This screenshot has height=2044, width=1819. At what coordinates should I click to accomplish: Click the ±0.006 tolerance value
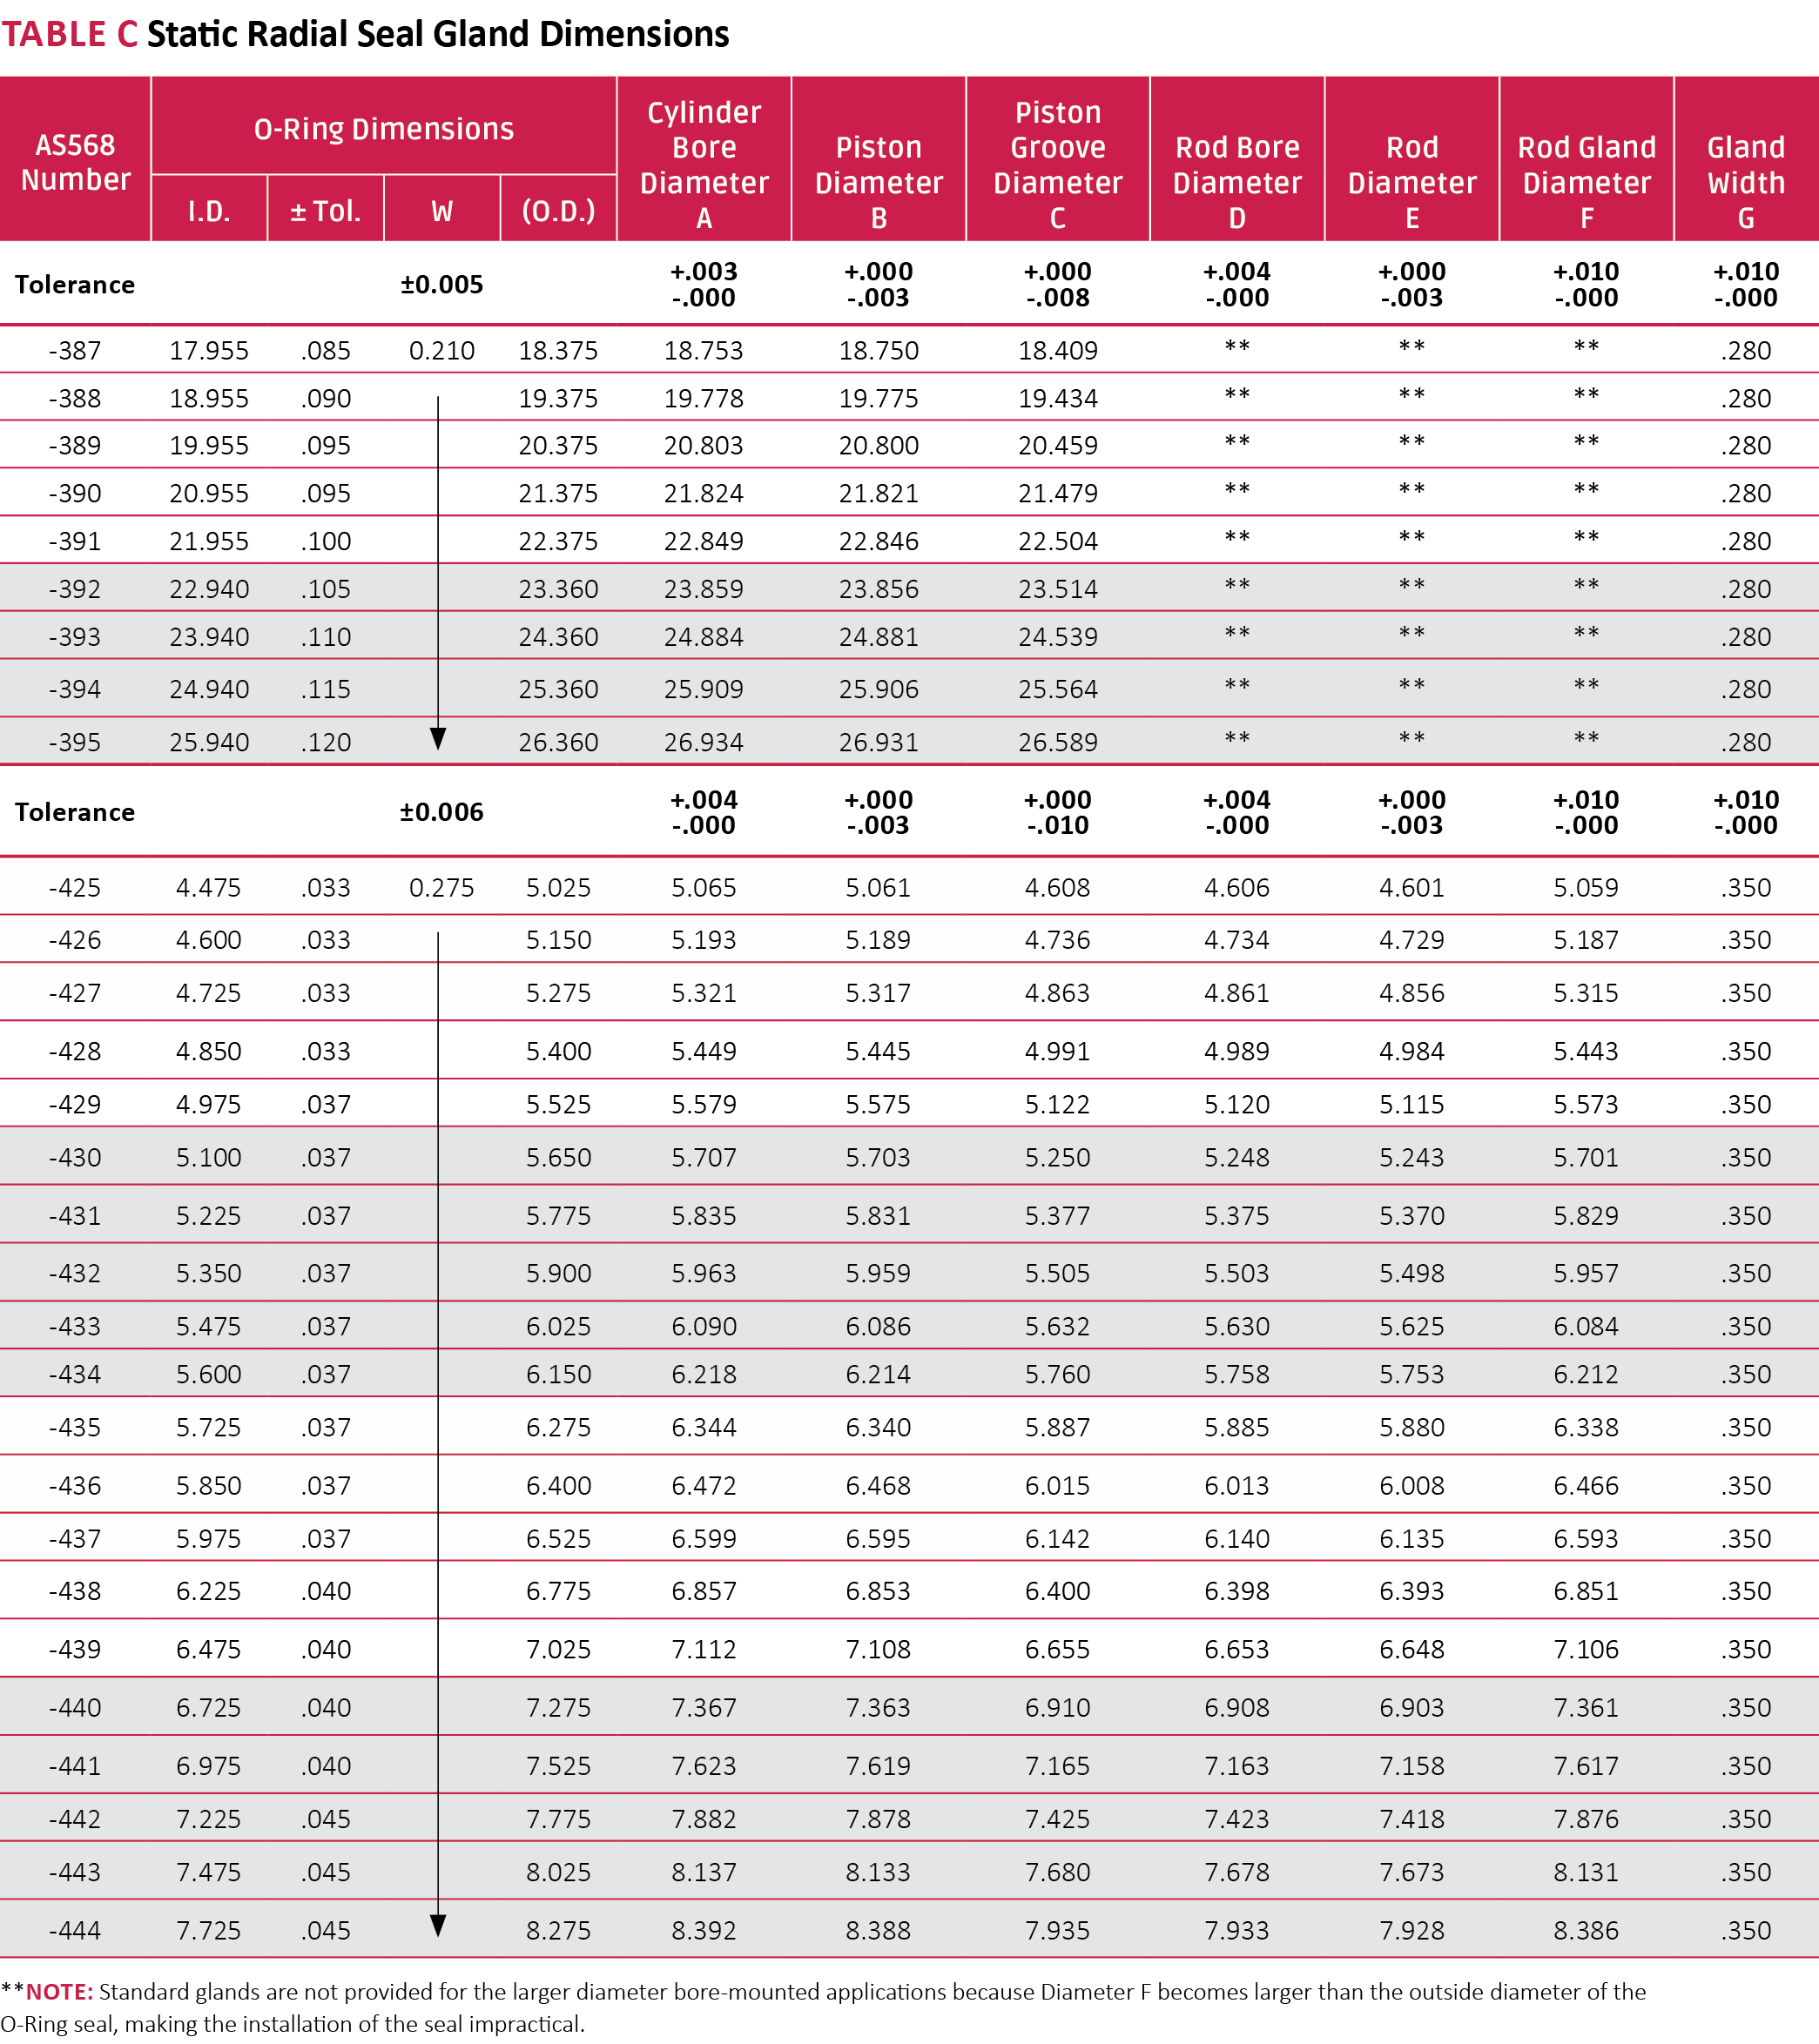pyautogui.click(x=441, y=812)
